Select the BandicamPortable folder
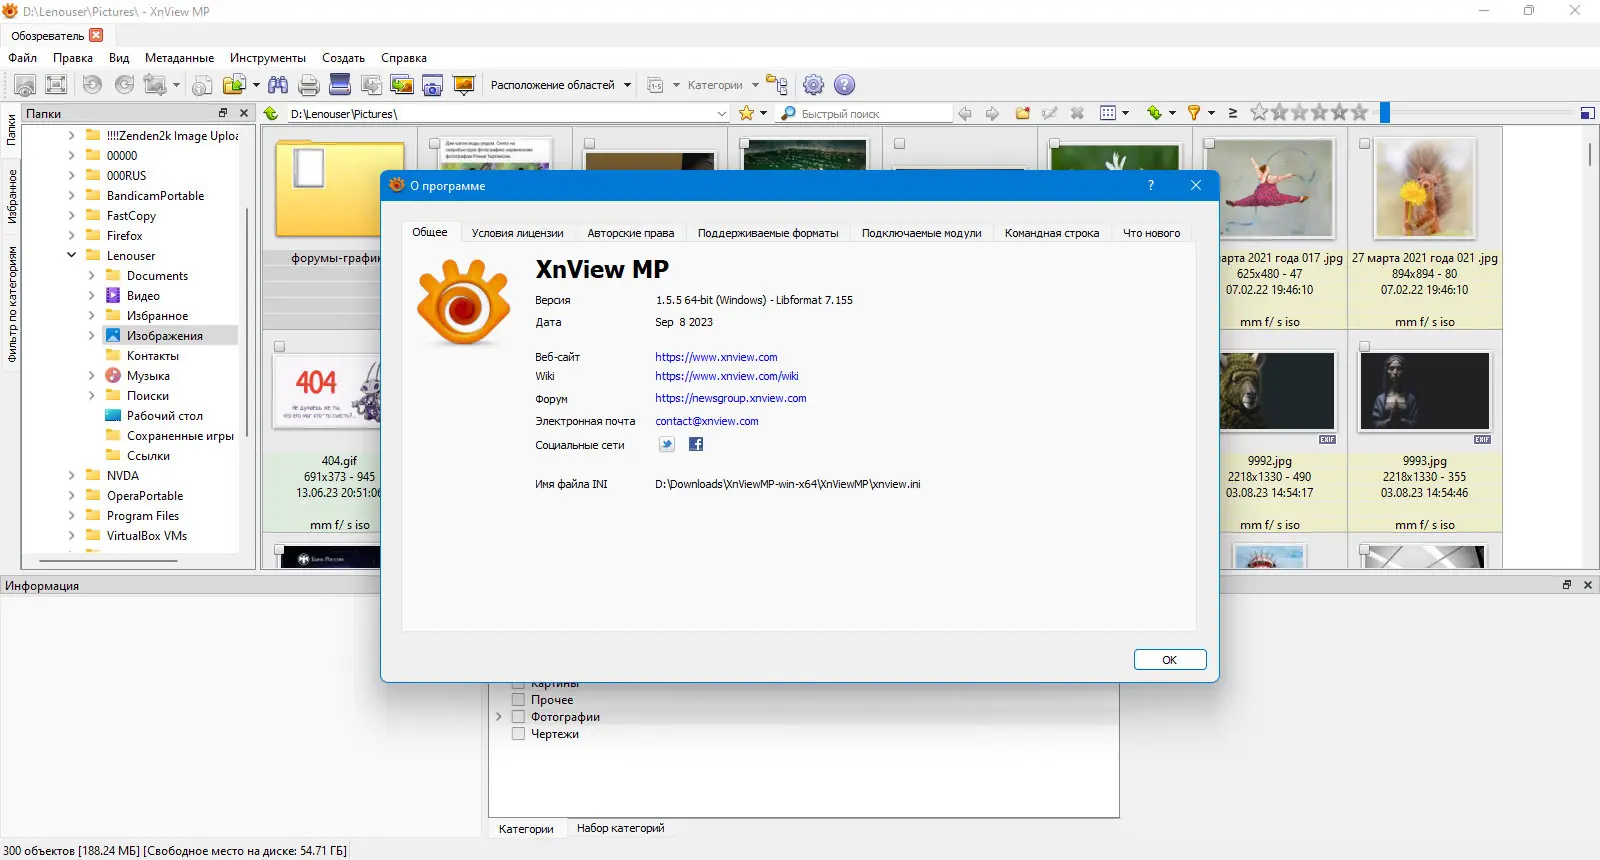The height and width of the screenshot is (860, 1600). coord(155,196)
